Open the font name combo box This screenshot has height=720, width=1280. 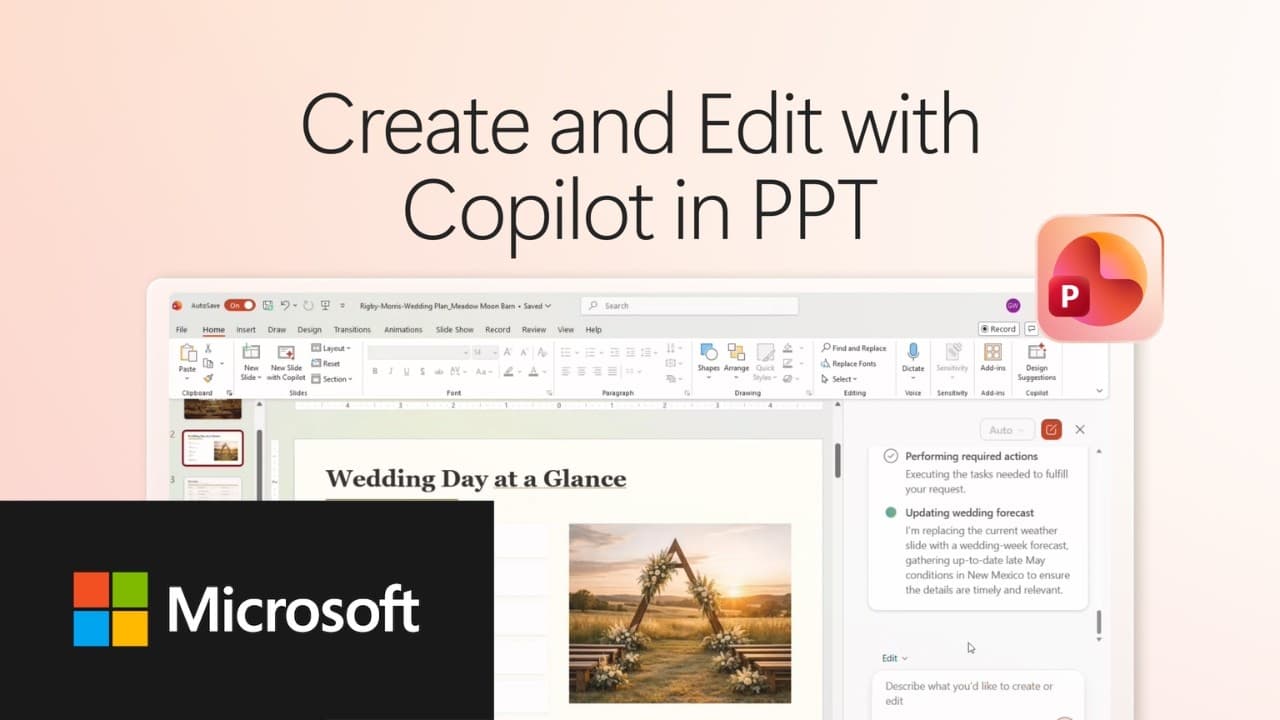click(x=418, y=352)
